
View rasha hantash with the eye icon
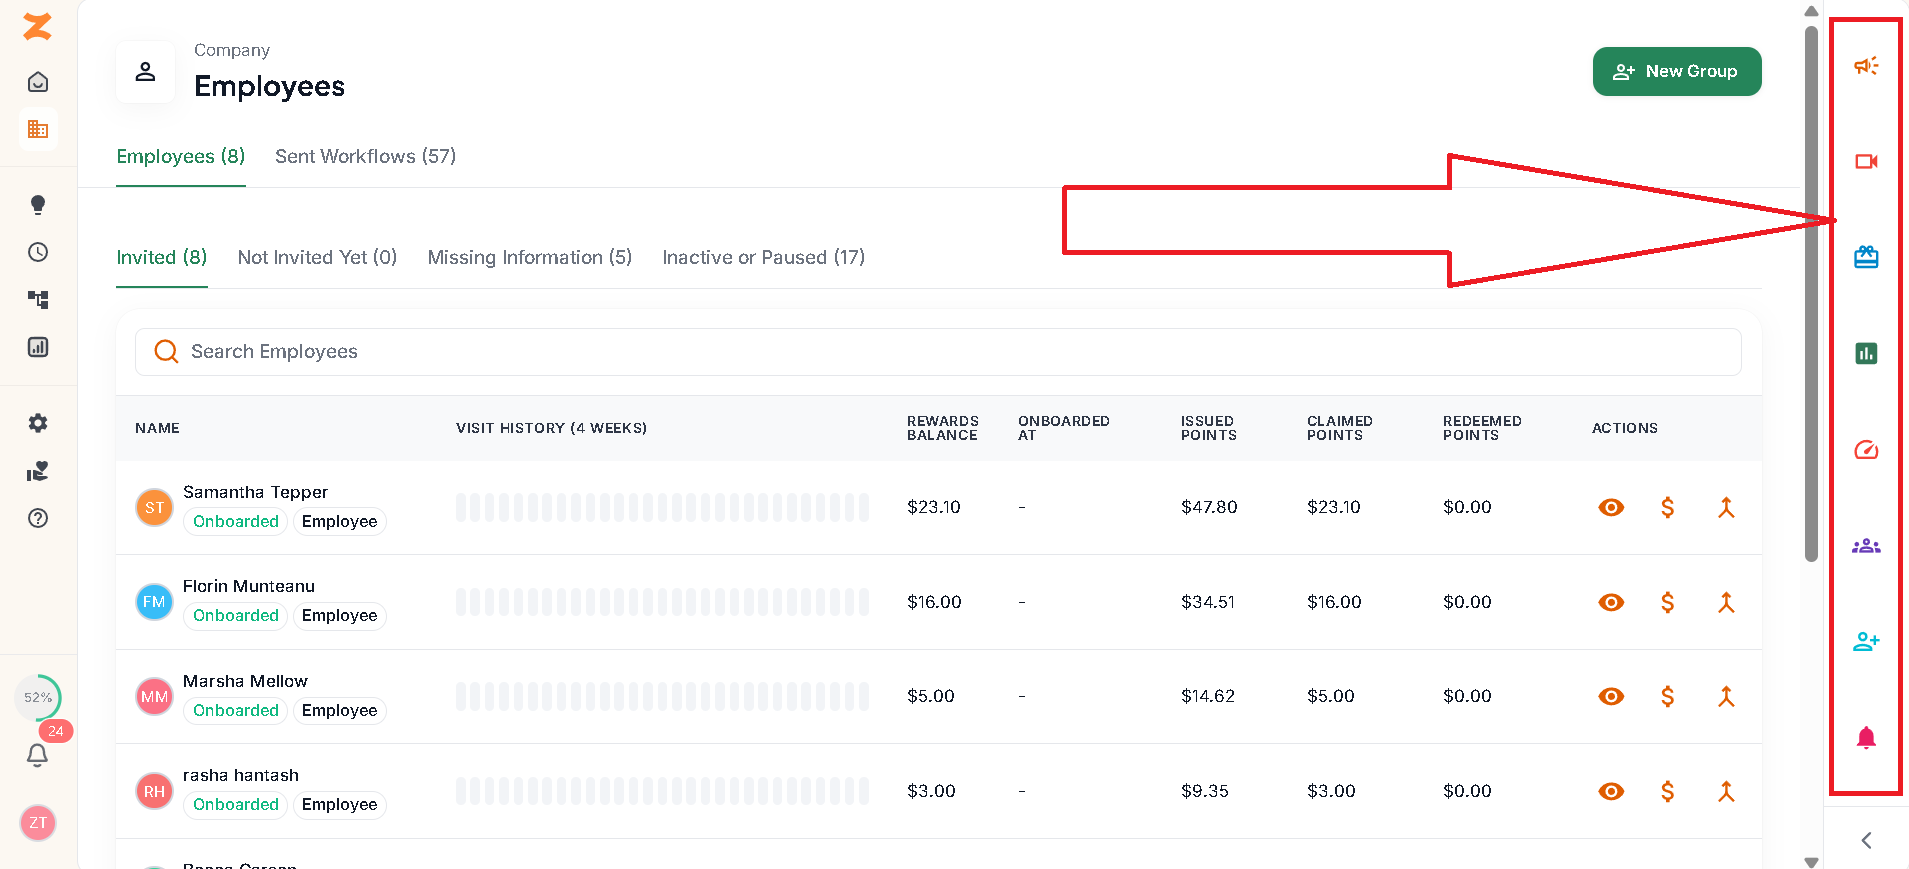pyautogui.click(x=1611, y=791)
